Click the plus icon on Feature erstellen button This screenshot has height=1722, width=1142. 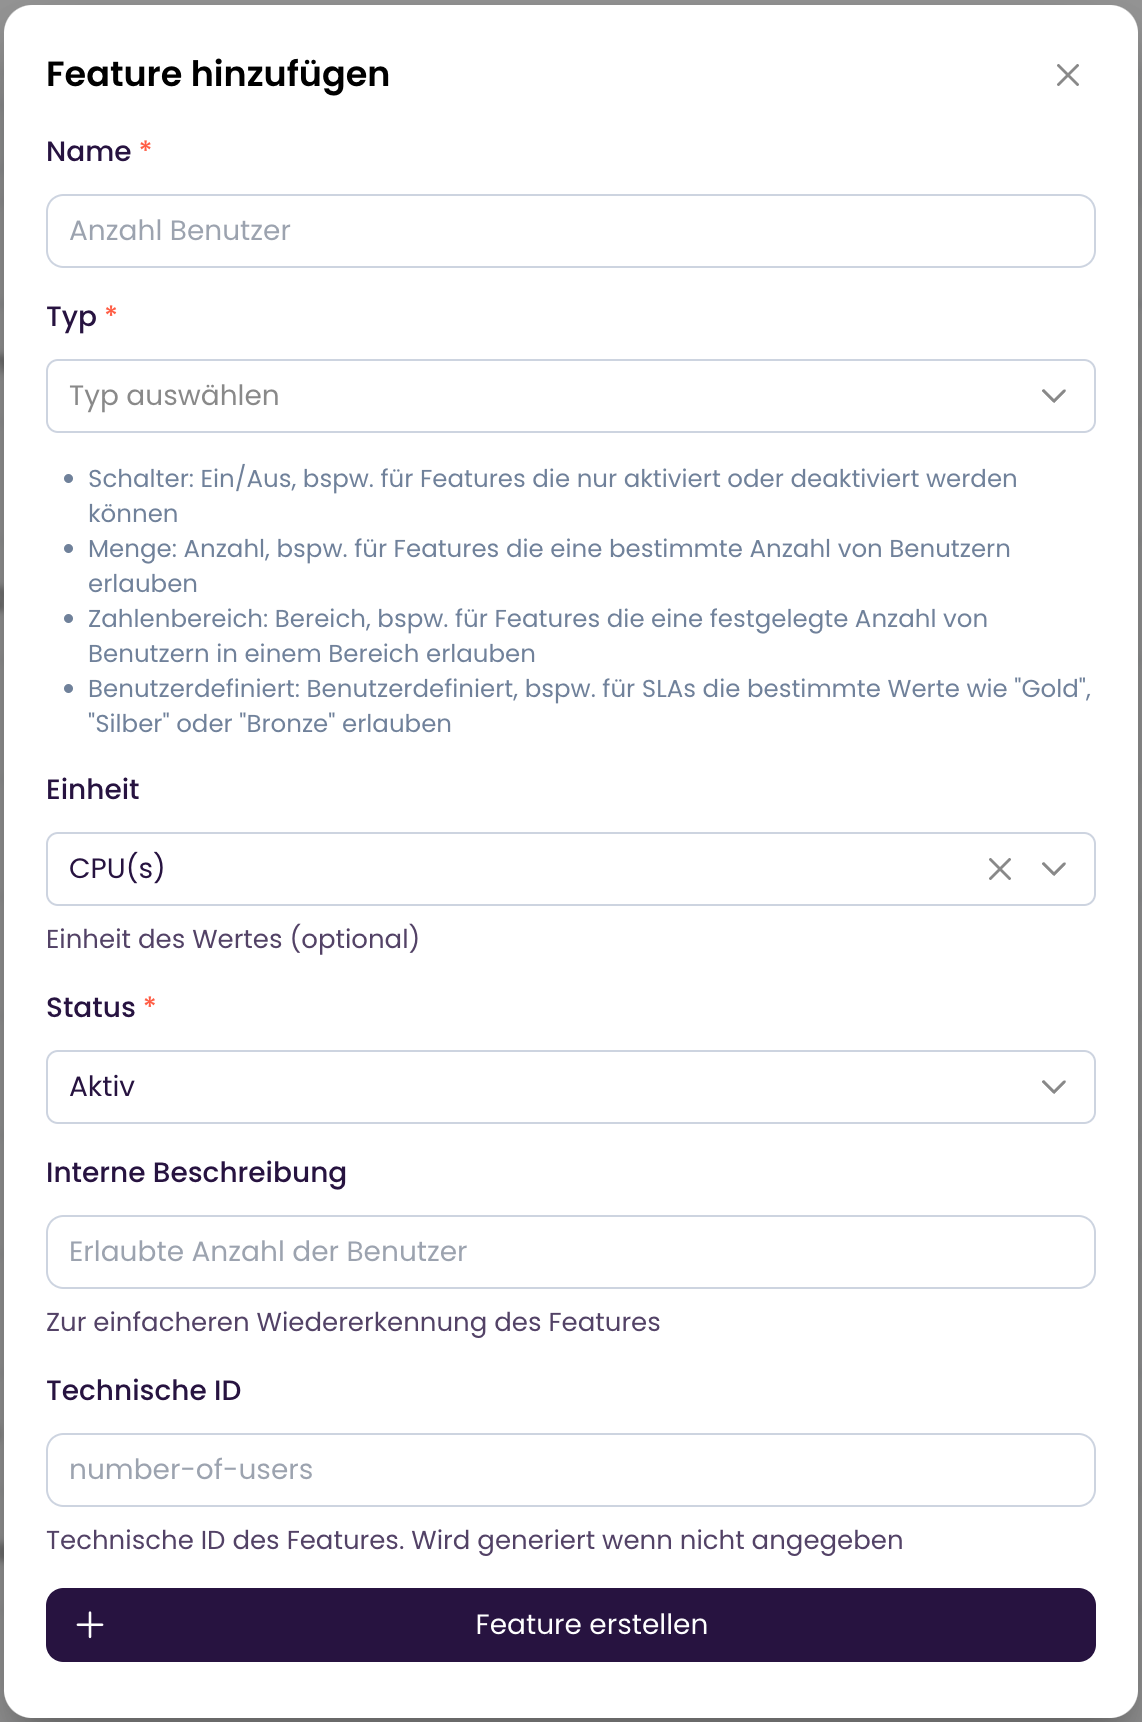click(x=91, y=1625)
